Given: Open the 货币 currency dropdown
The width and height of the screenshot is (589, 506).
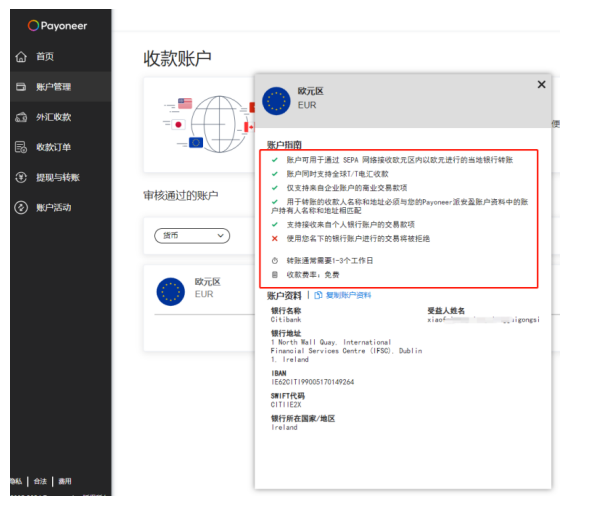Looking at the screenshot, I should coord(192,236).
